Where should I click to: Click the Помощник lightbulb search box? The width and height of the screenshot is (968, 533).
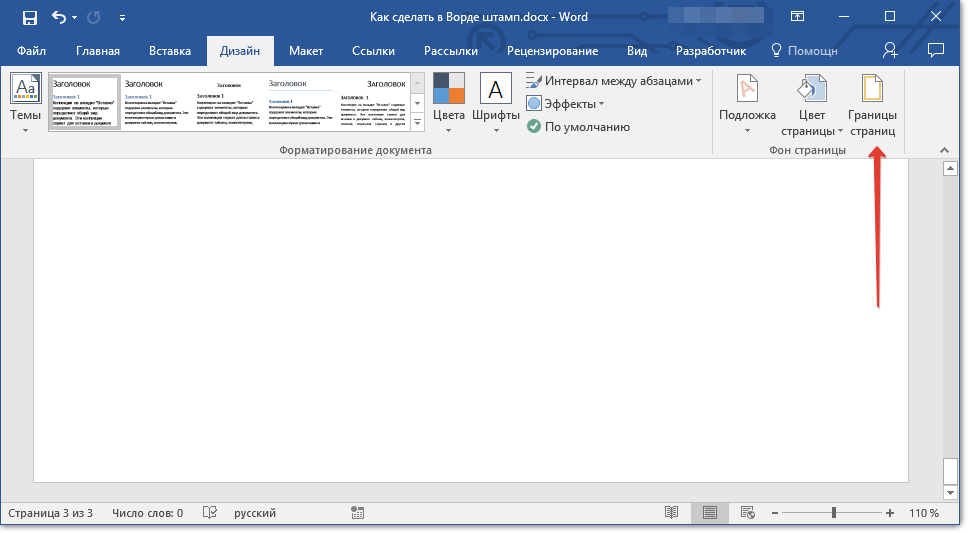click(x=804, y=51)
